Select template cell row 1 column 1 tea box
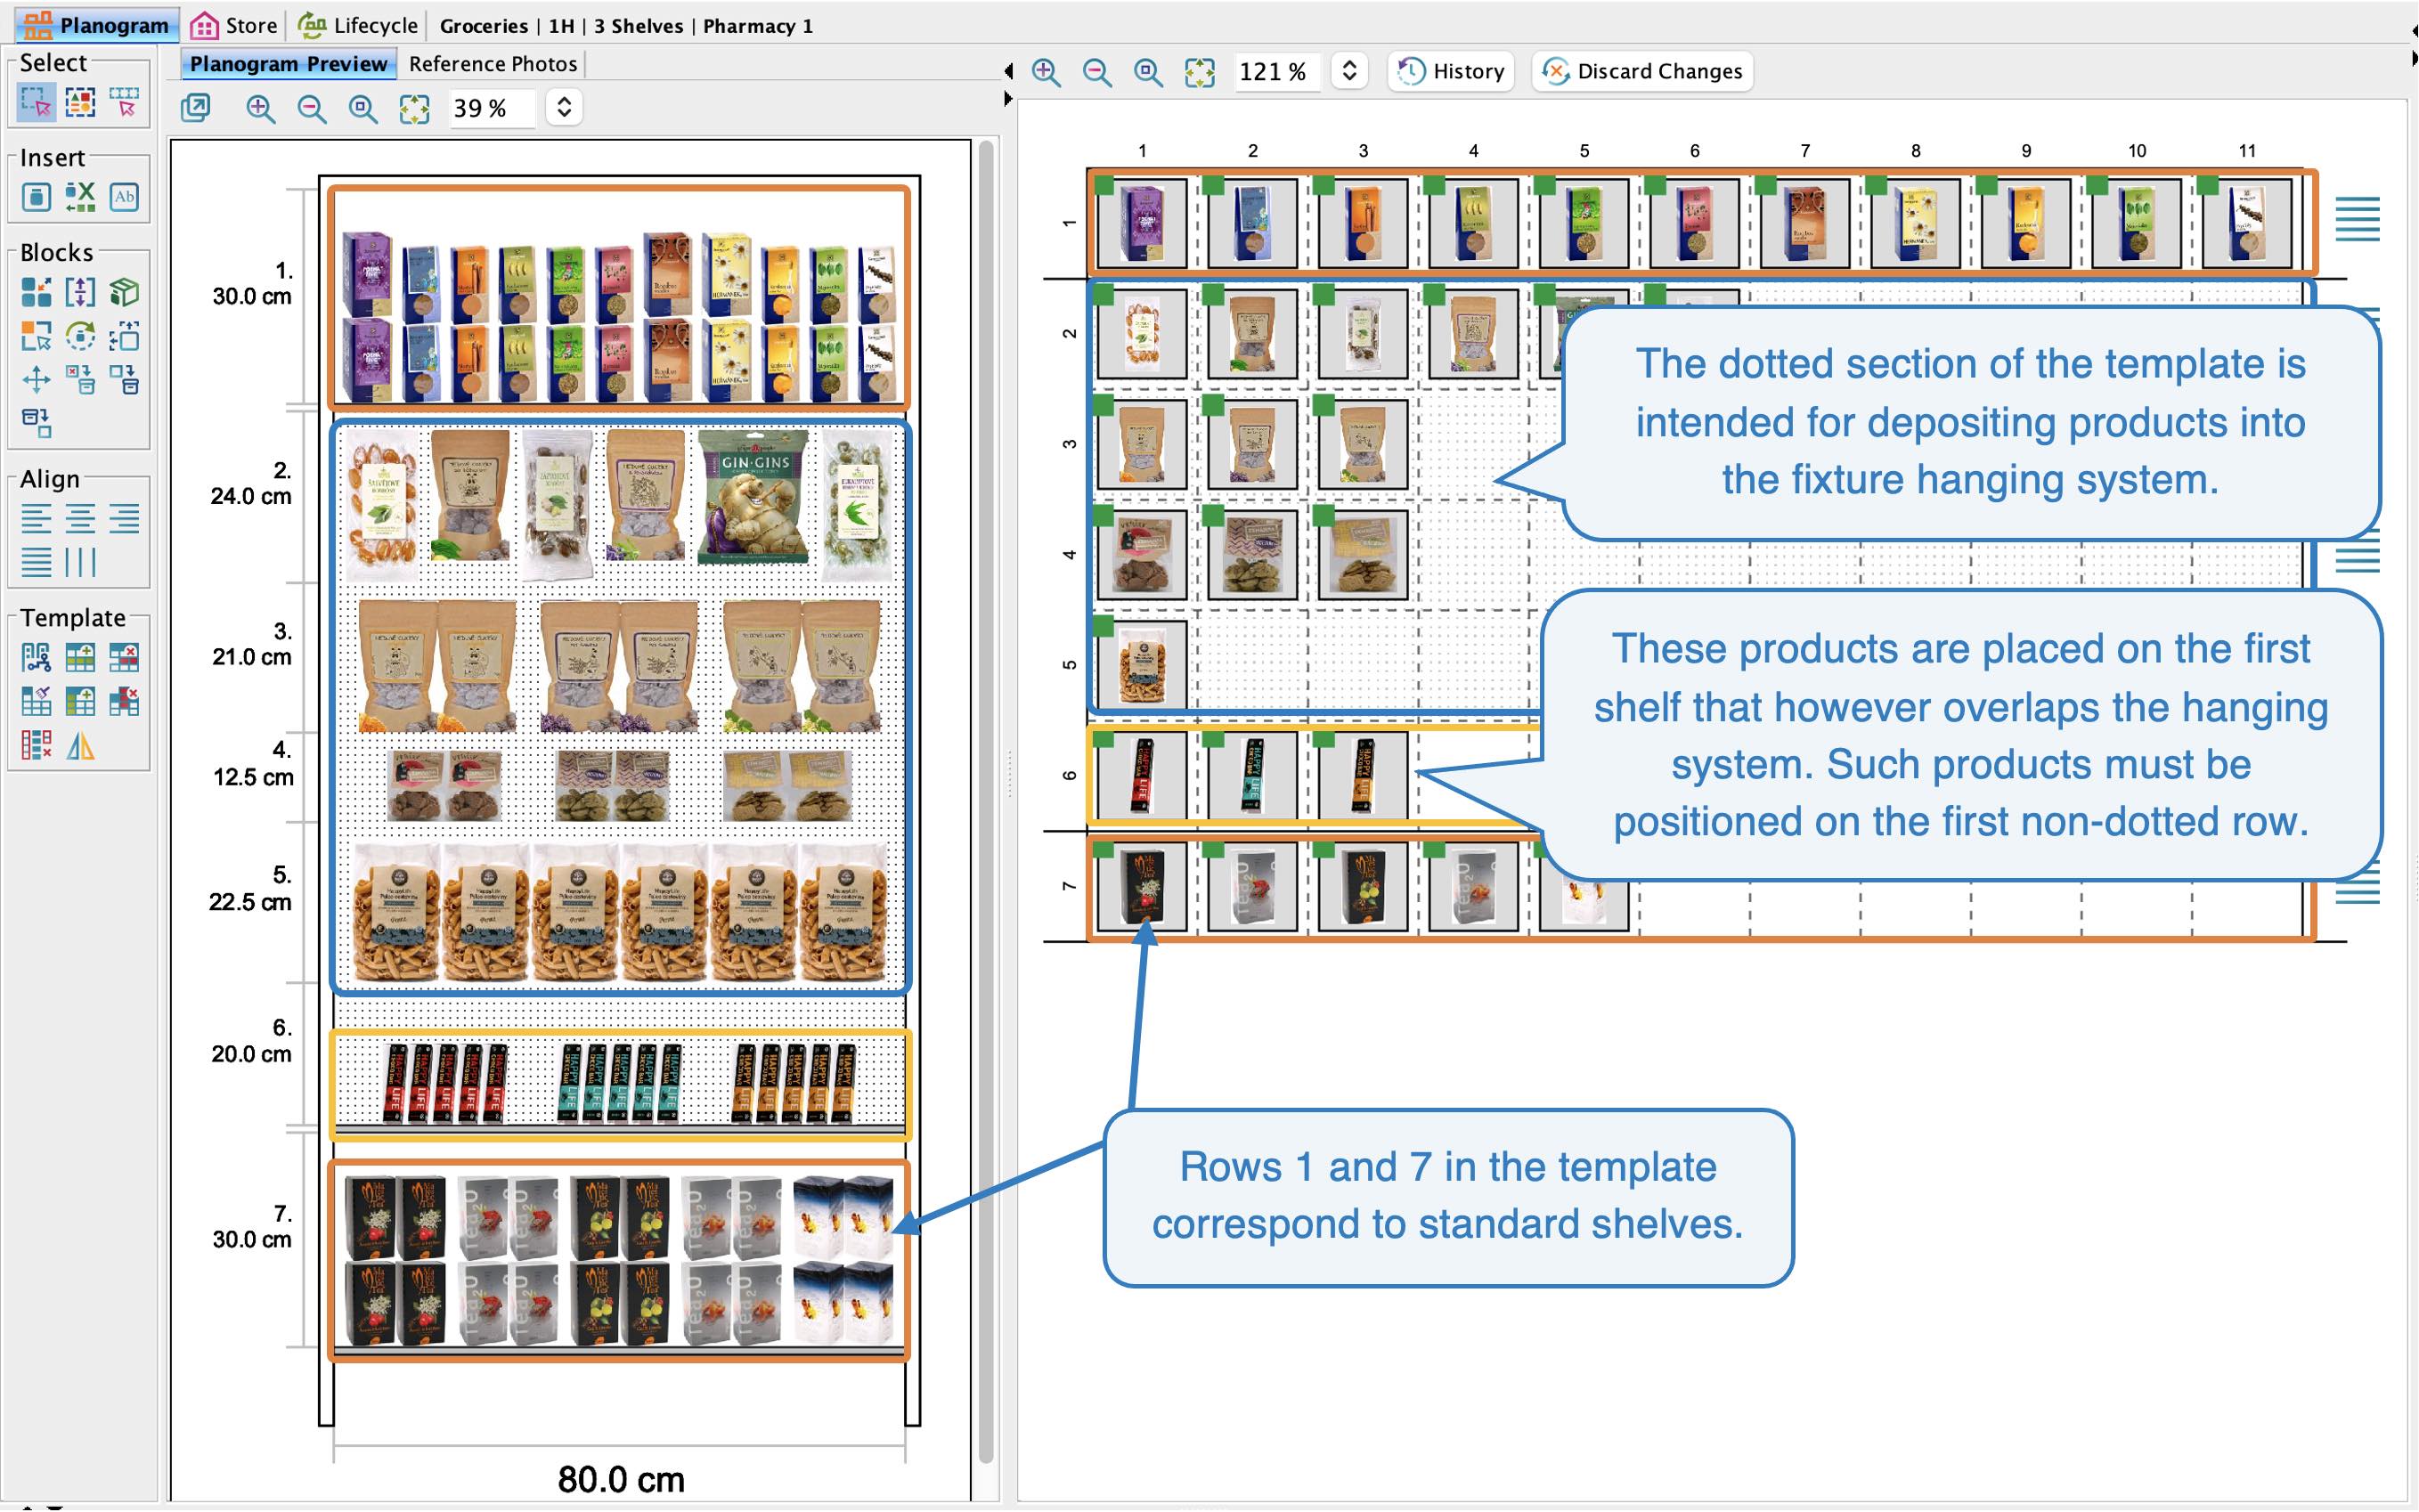Screen dimensions: 2419x1512 1142,223
